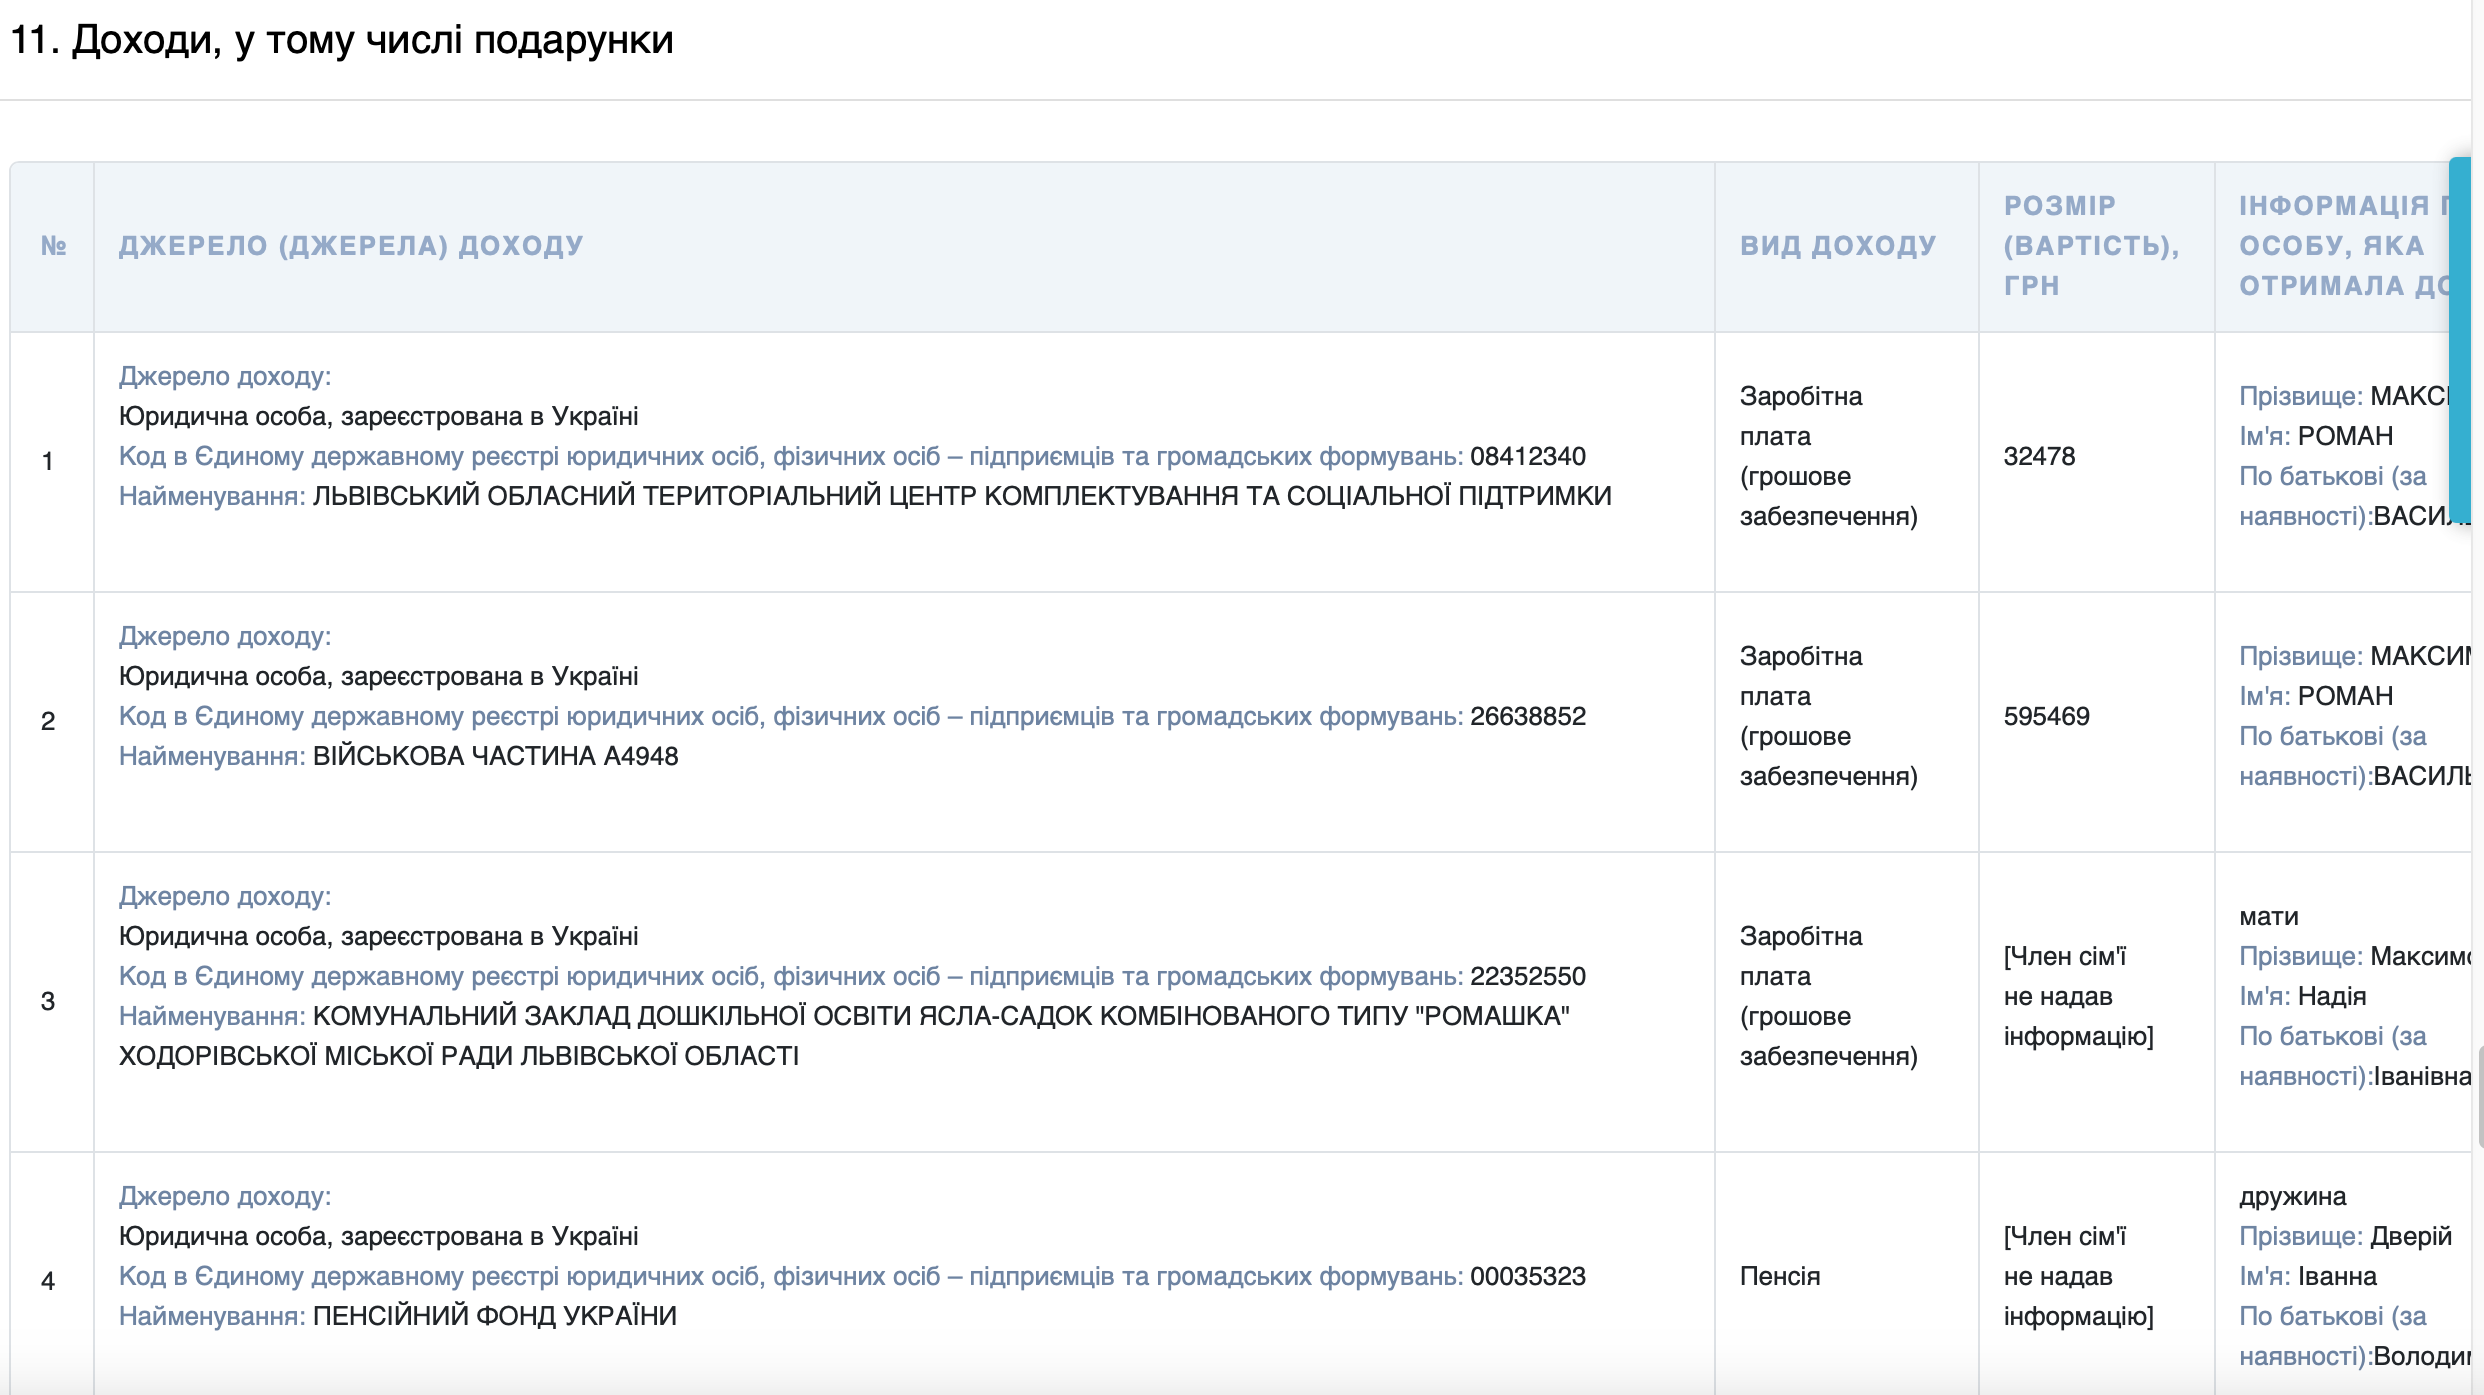Click the teal side tab panel
The width and height of the screenshot is (2484, 1395).
click(x=2460, y=340)
